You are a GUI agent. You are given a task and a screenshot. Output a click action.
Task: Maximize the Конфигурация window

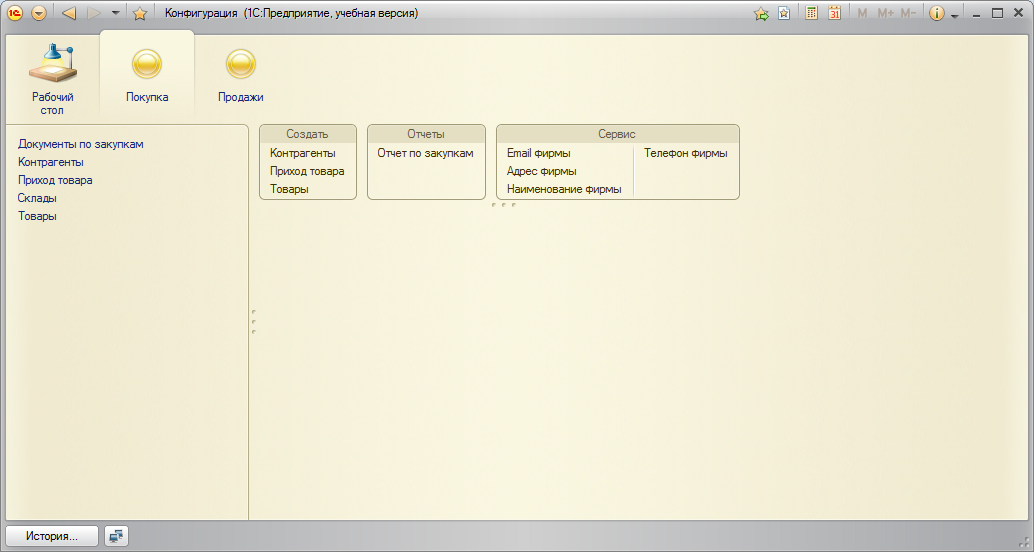pyautogui.click(x=998, y=13)
